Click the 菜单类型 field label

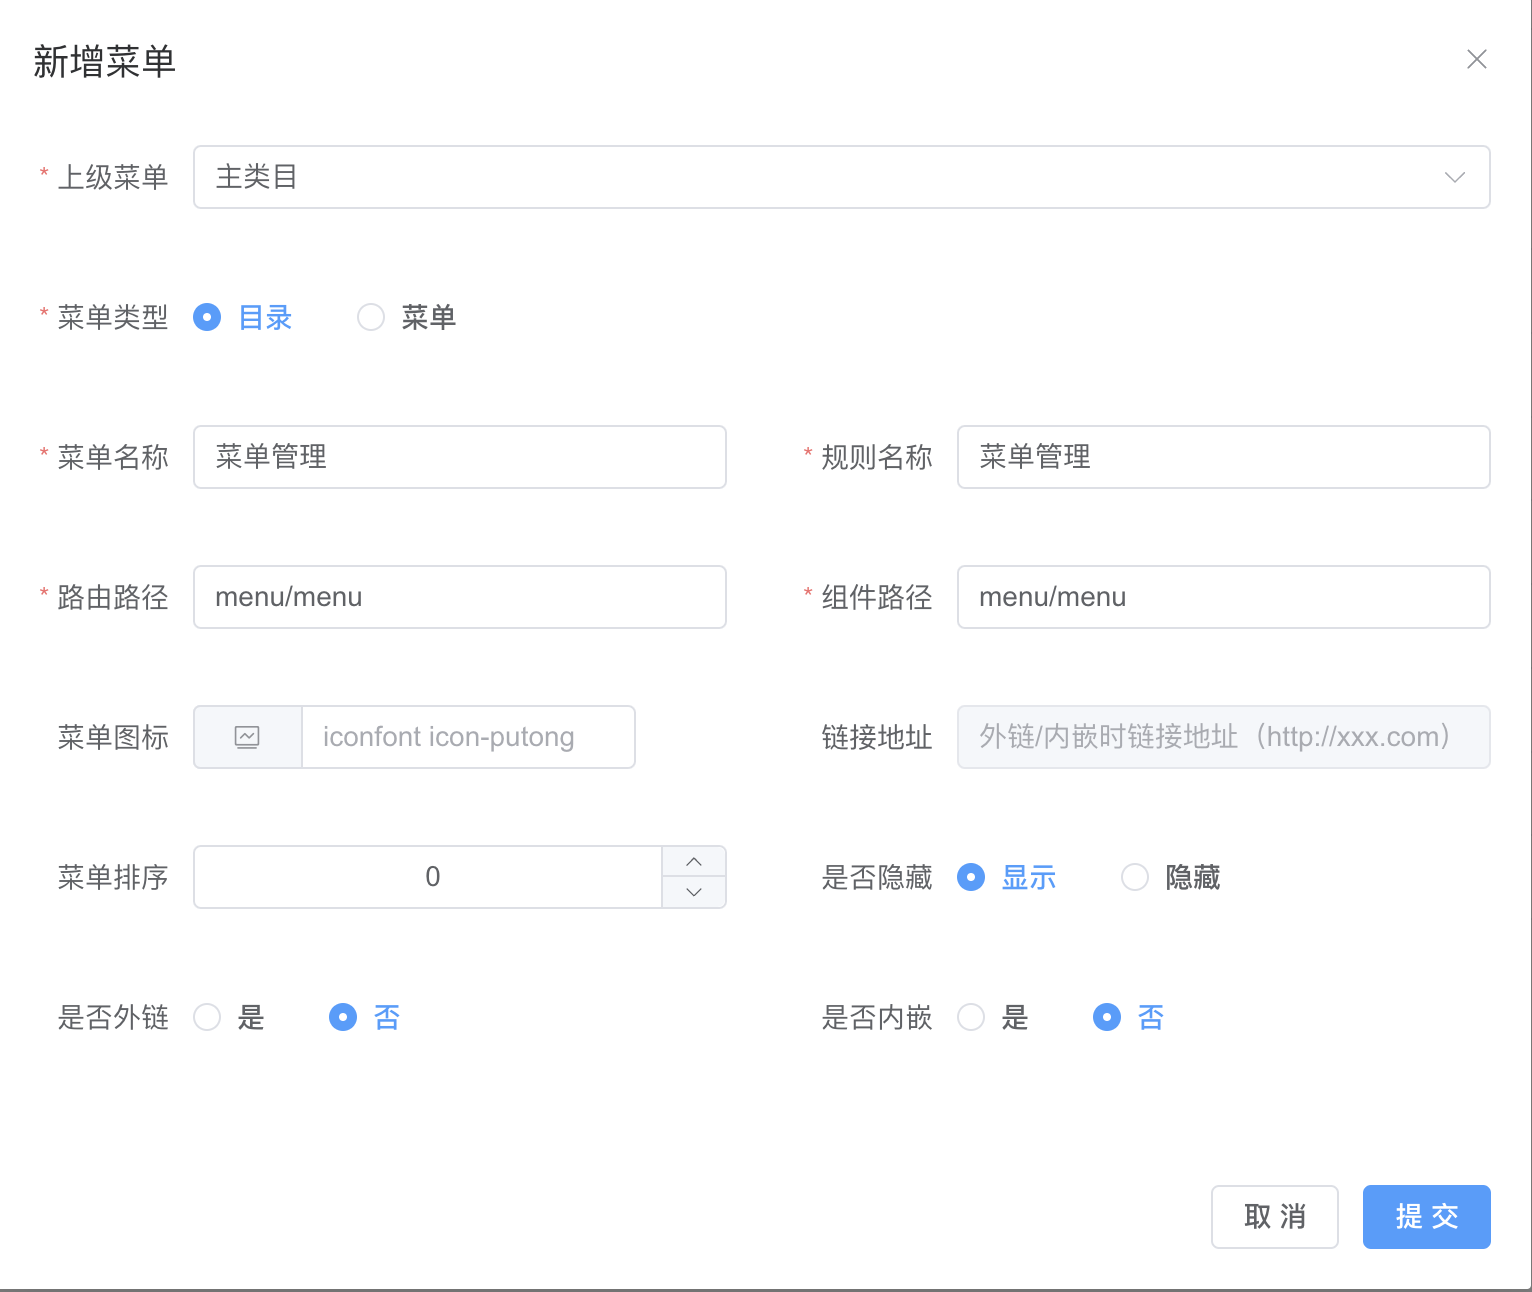click(x=113, y=317)
